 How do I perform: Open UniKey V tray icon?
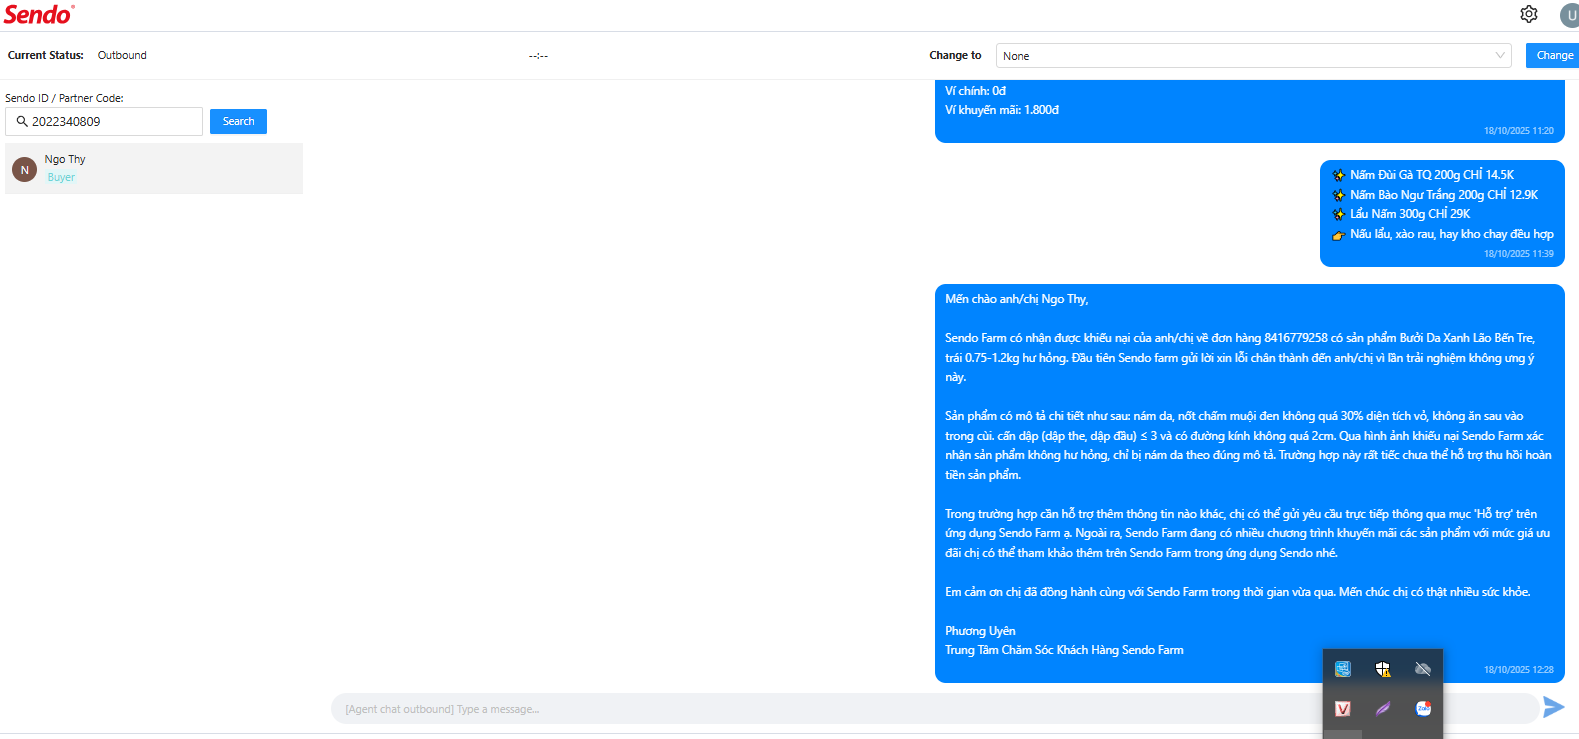click(1343, 709)
